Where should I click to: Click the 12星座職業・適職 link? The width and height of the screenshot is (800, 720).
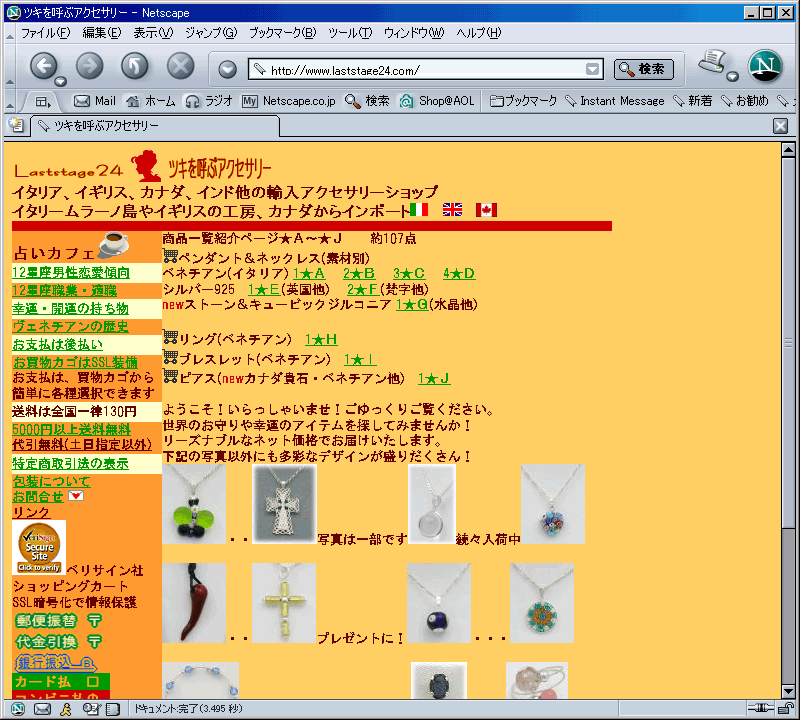tap(65, 291)
